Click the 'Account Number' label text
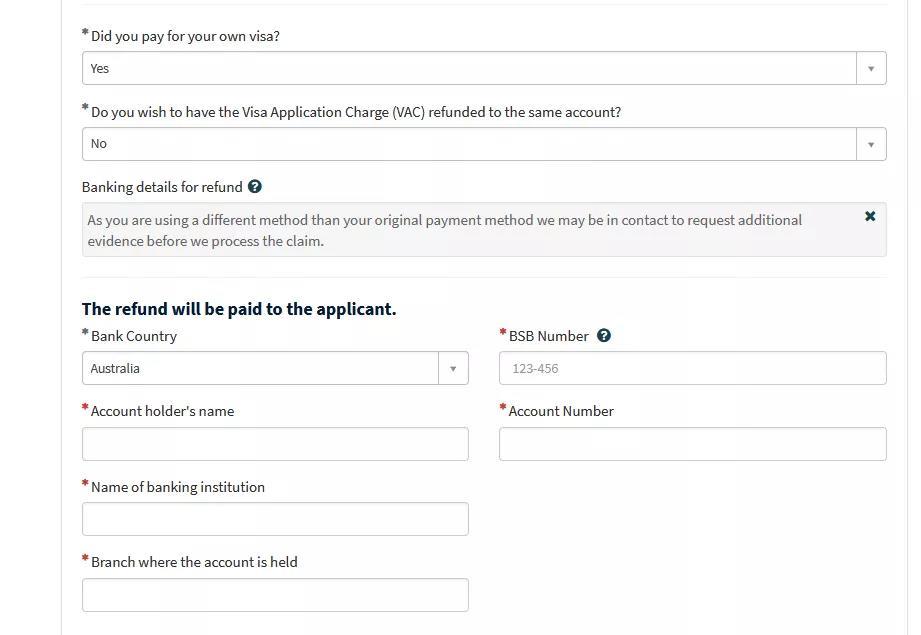921x635 pixels. pos(561,411)
